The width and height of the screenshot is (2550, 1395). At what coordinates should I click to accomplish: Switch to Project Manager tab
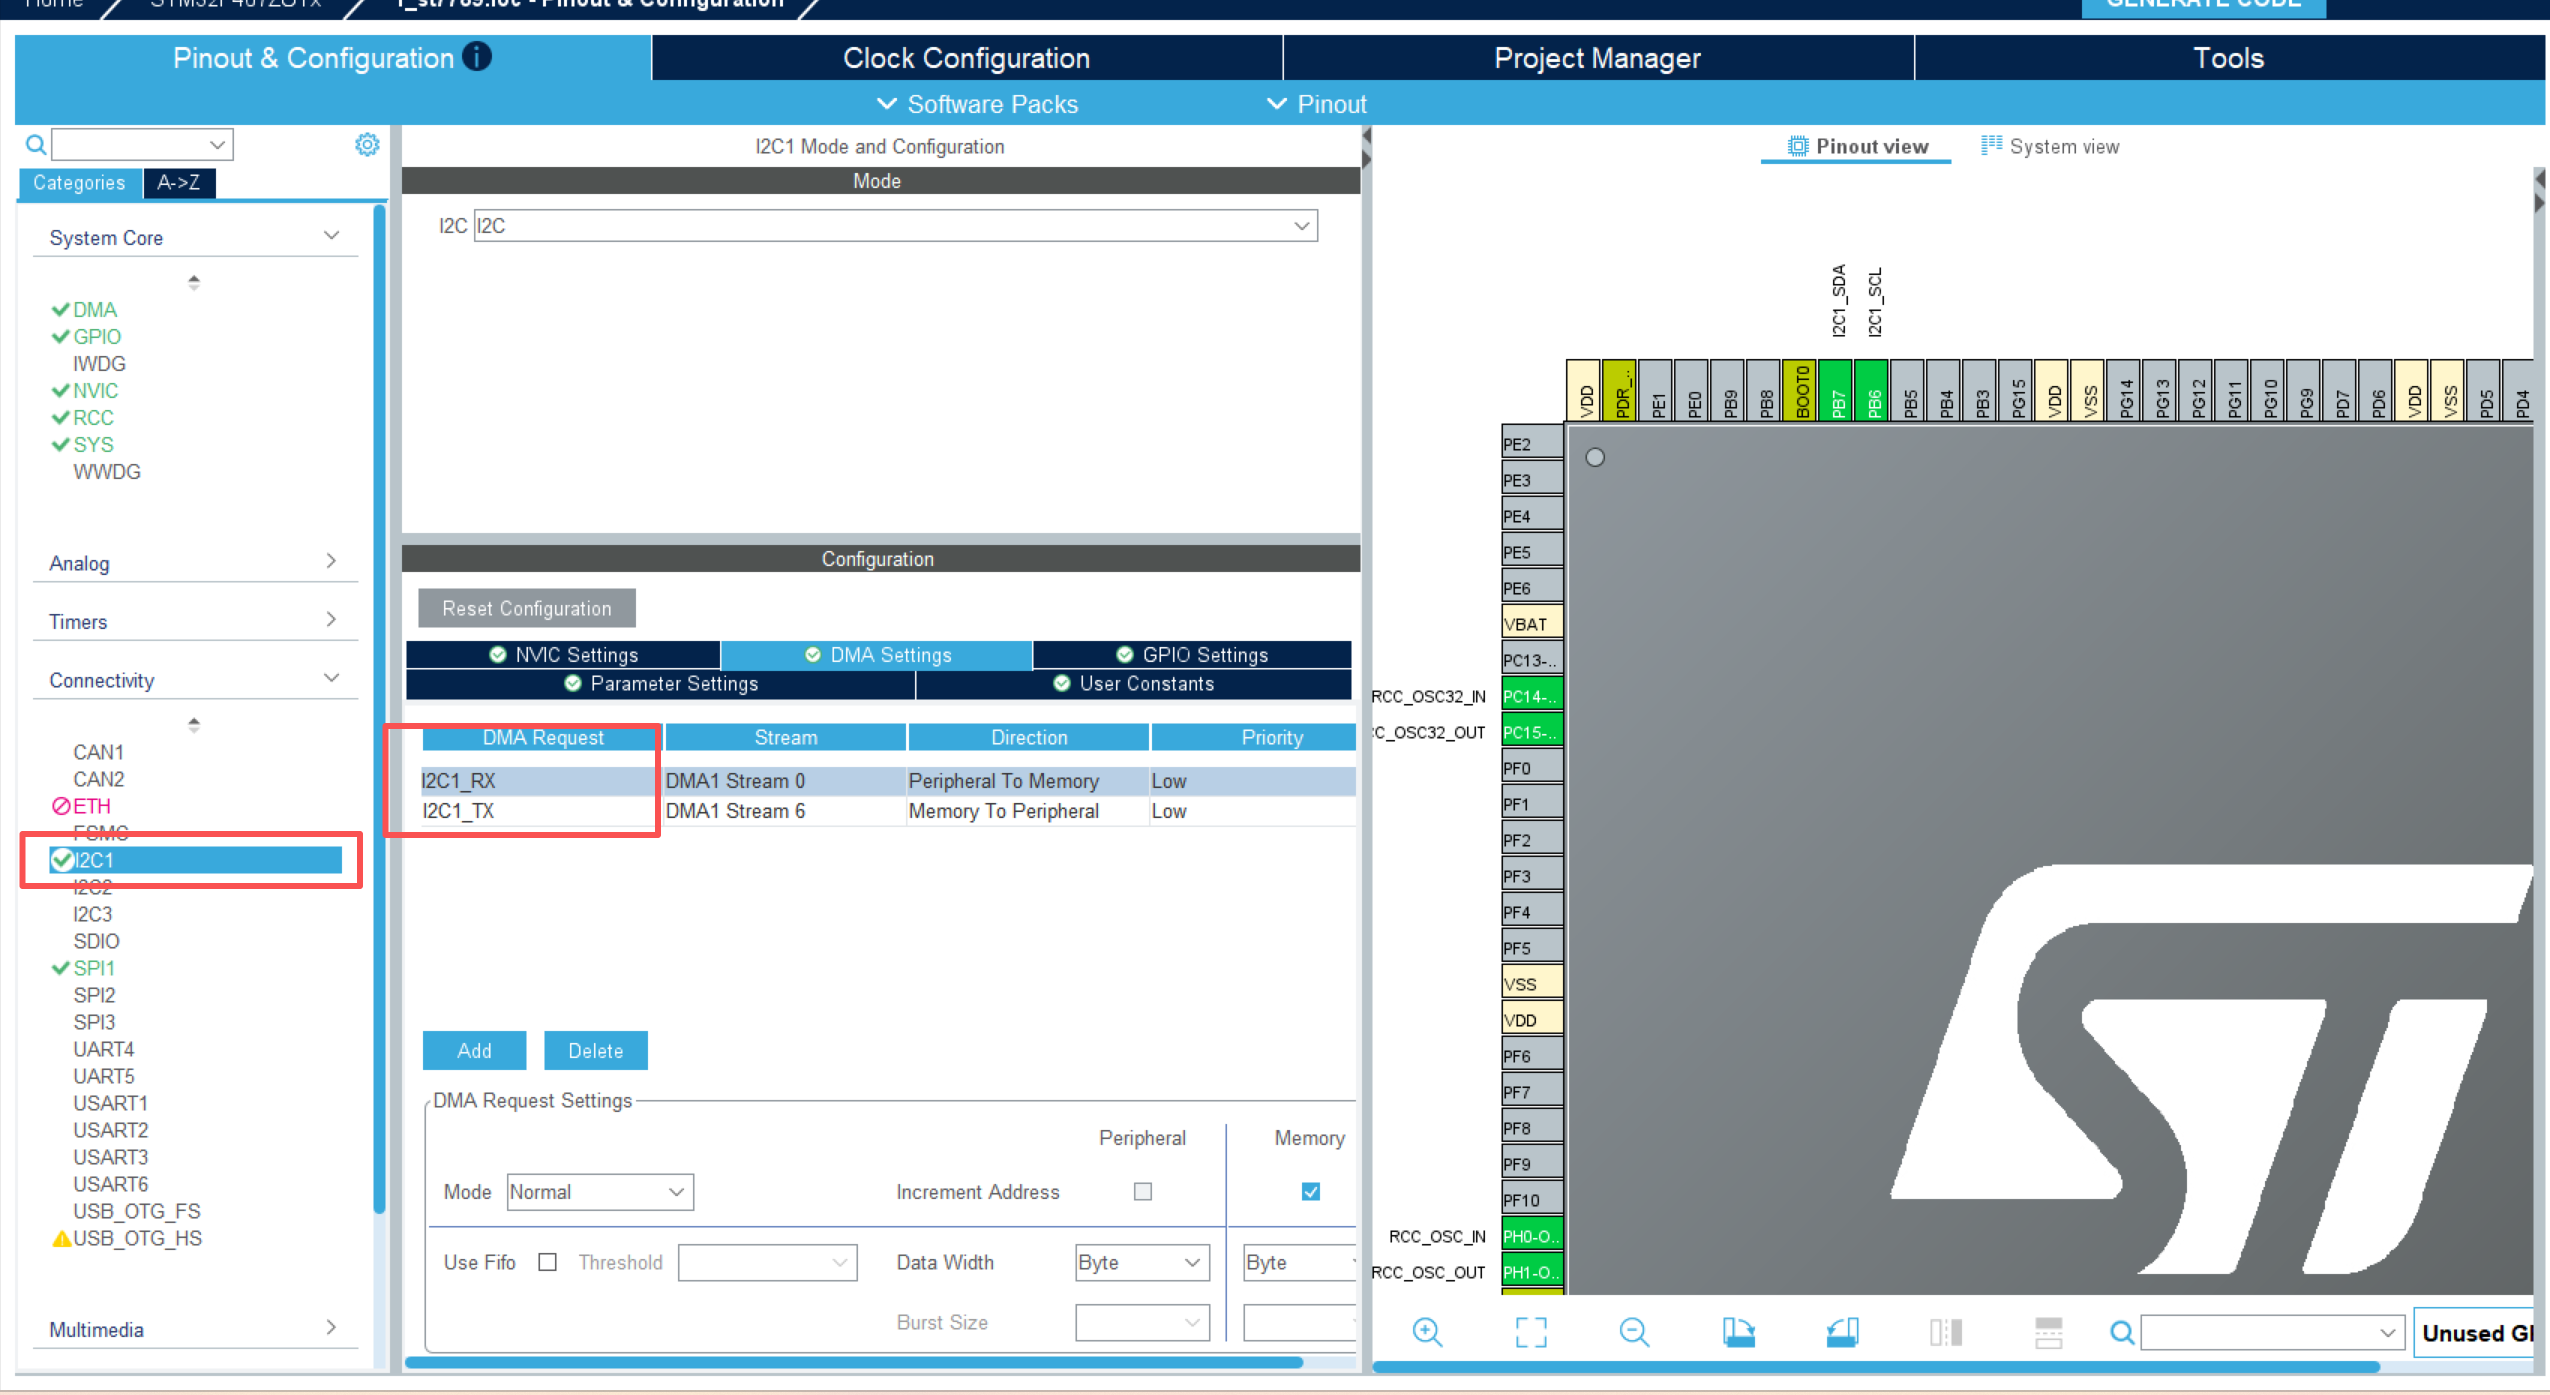(1597, 58)
